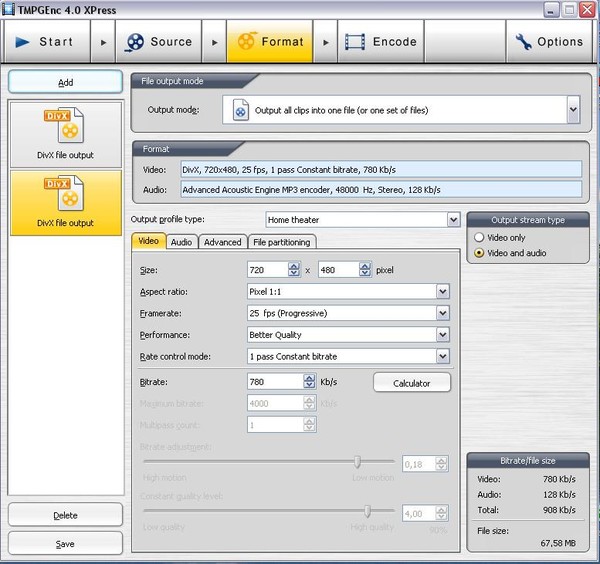The image size is (600, 564).
Task: Select the first unselected DivX file output item
Action: click(x=65, y=134)
